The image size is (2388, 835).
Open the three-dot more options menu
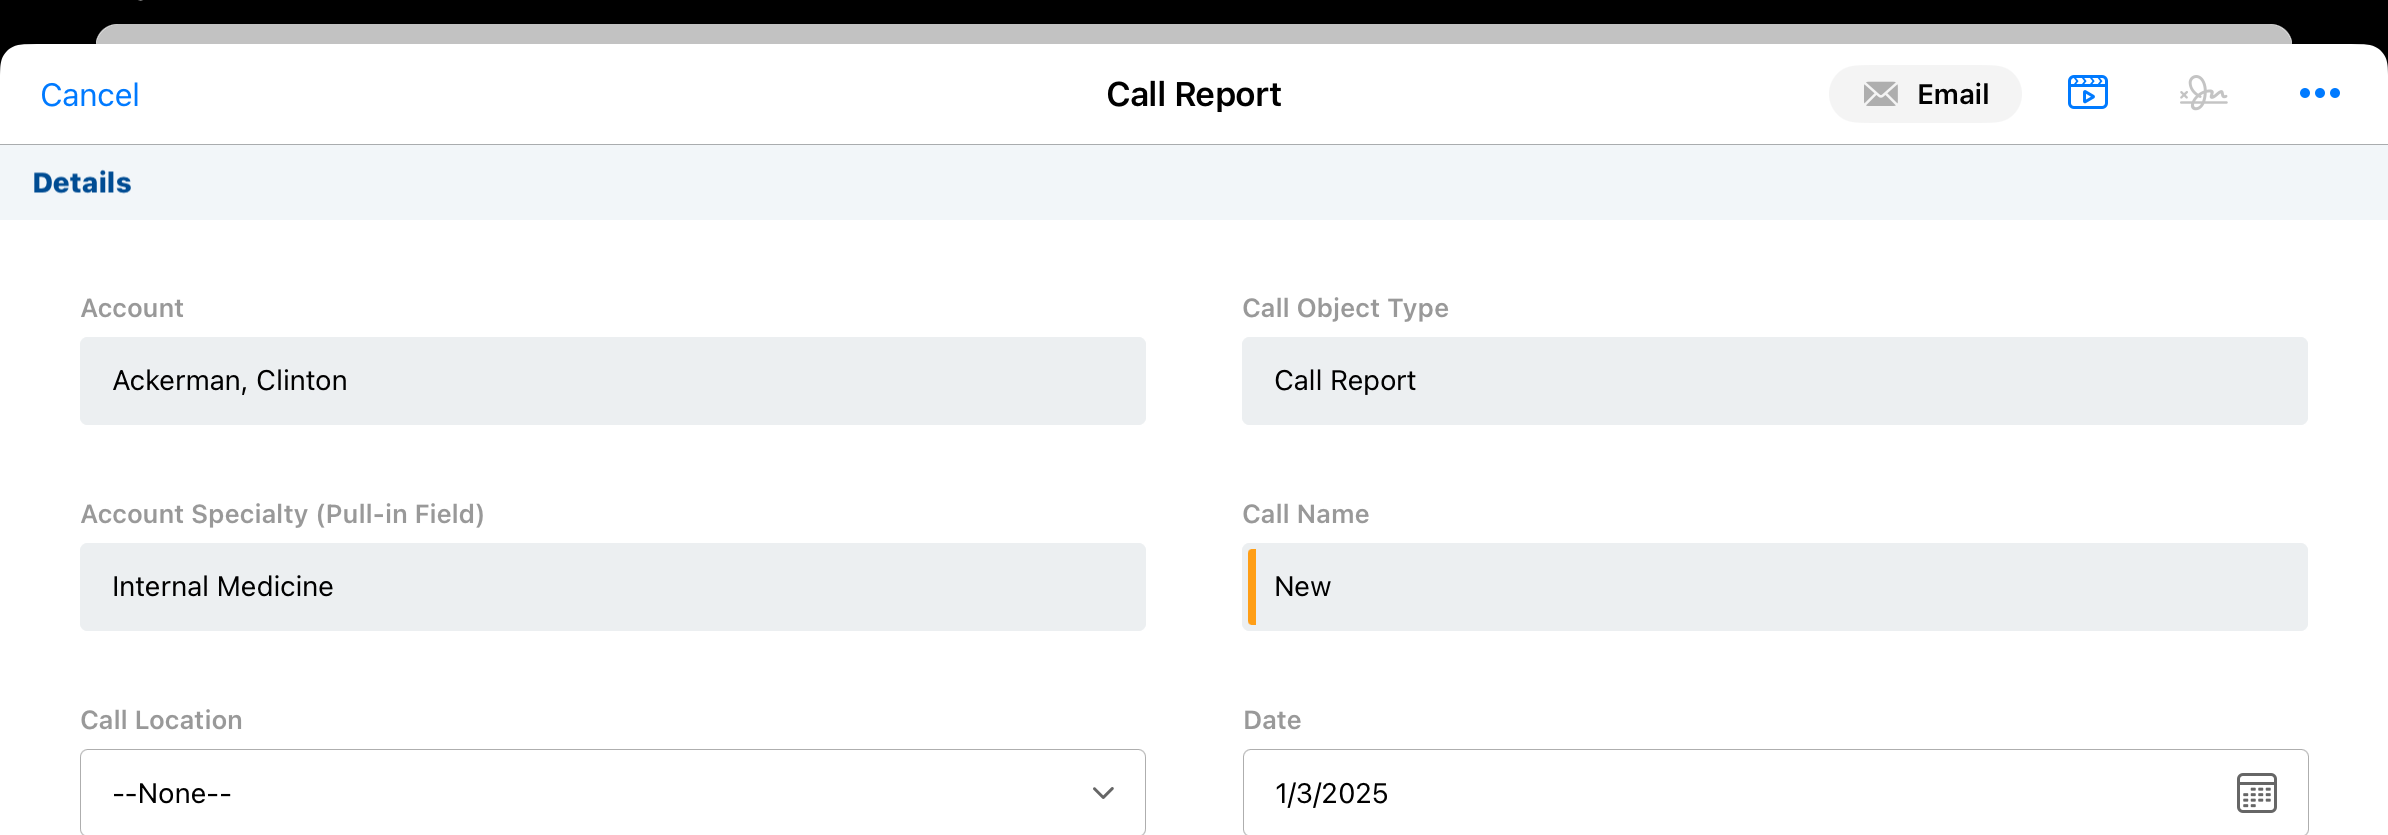tap(2319, 93)
